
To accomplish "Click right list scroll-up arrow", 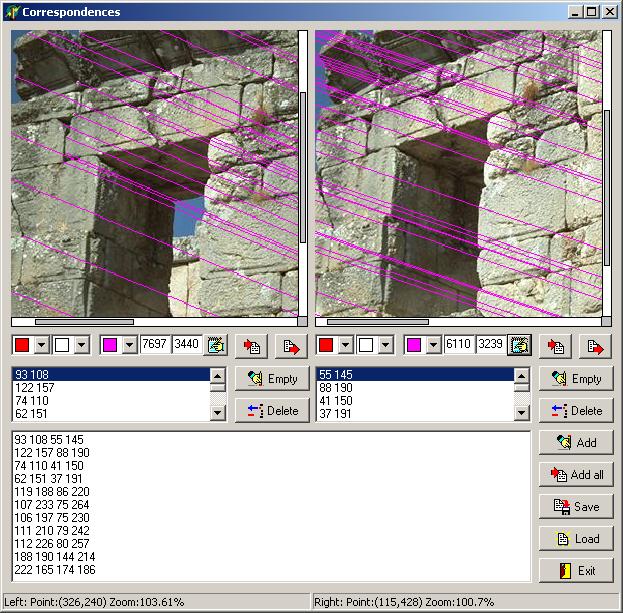I will pos(522,375).
